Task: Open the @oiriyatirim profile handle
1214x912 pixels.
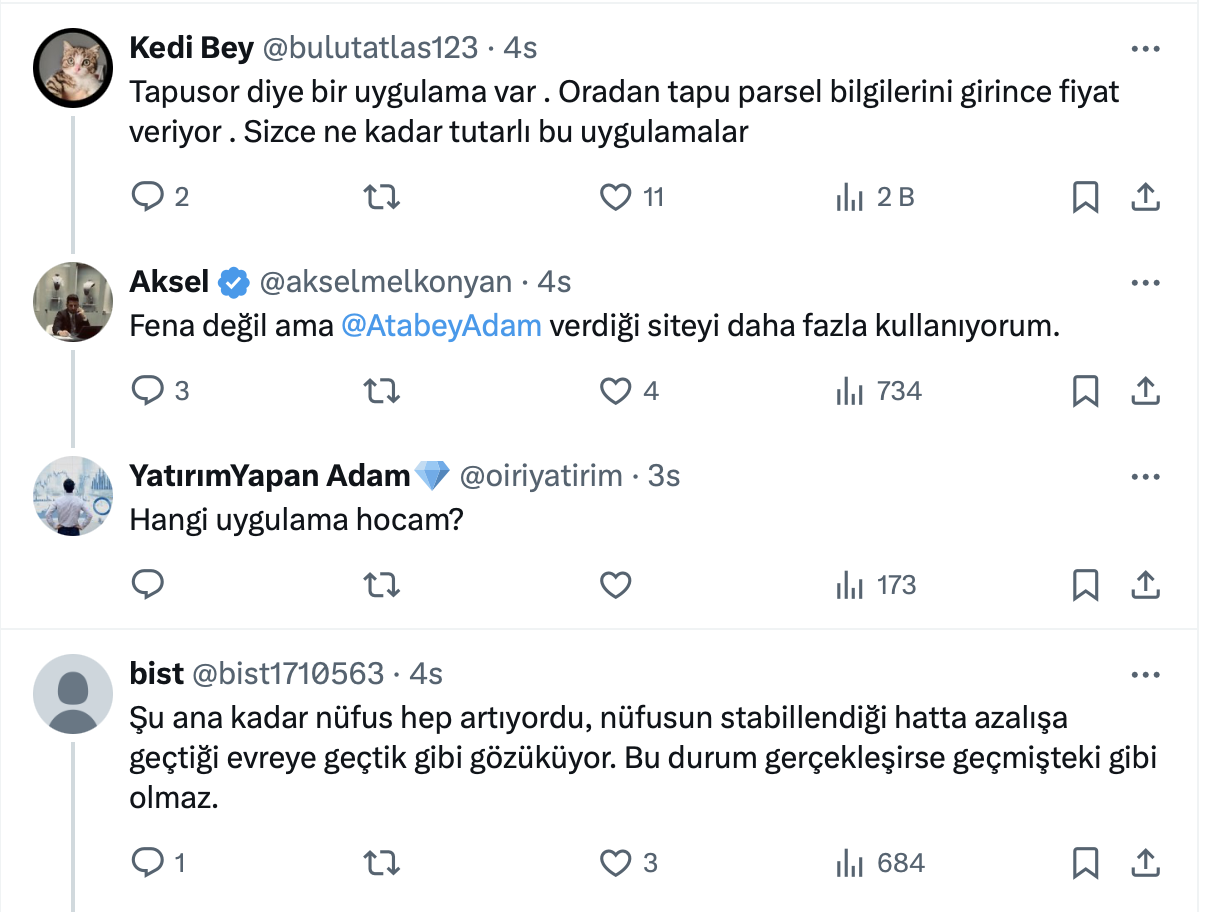Action: click(540, 476)
